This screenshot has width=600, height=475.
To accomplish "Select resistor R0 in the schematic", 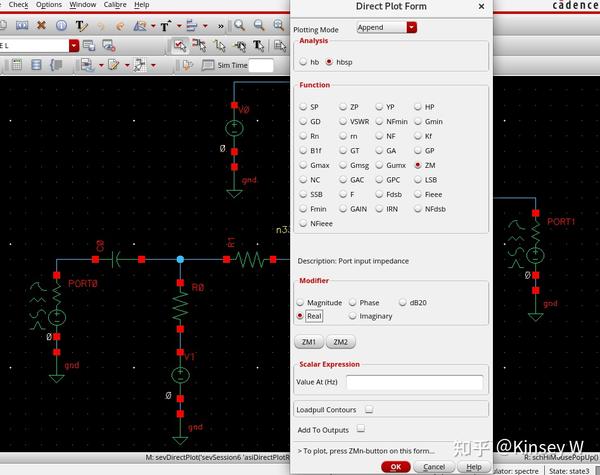I will (180, 306).
